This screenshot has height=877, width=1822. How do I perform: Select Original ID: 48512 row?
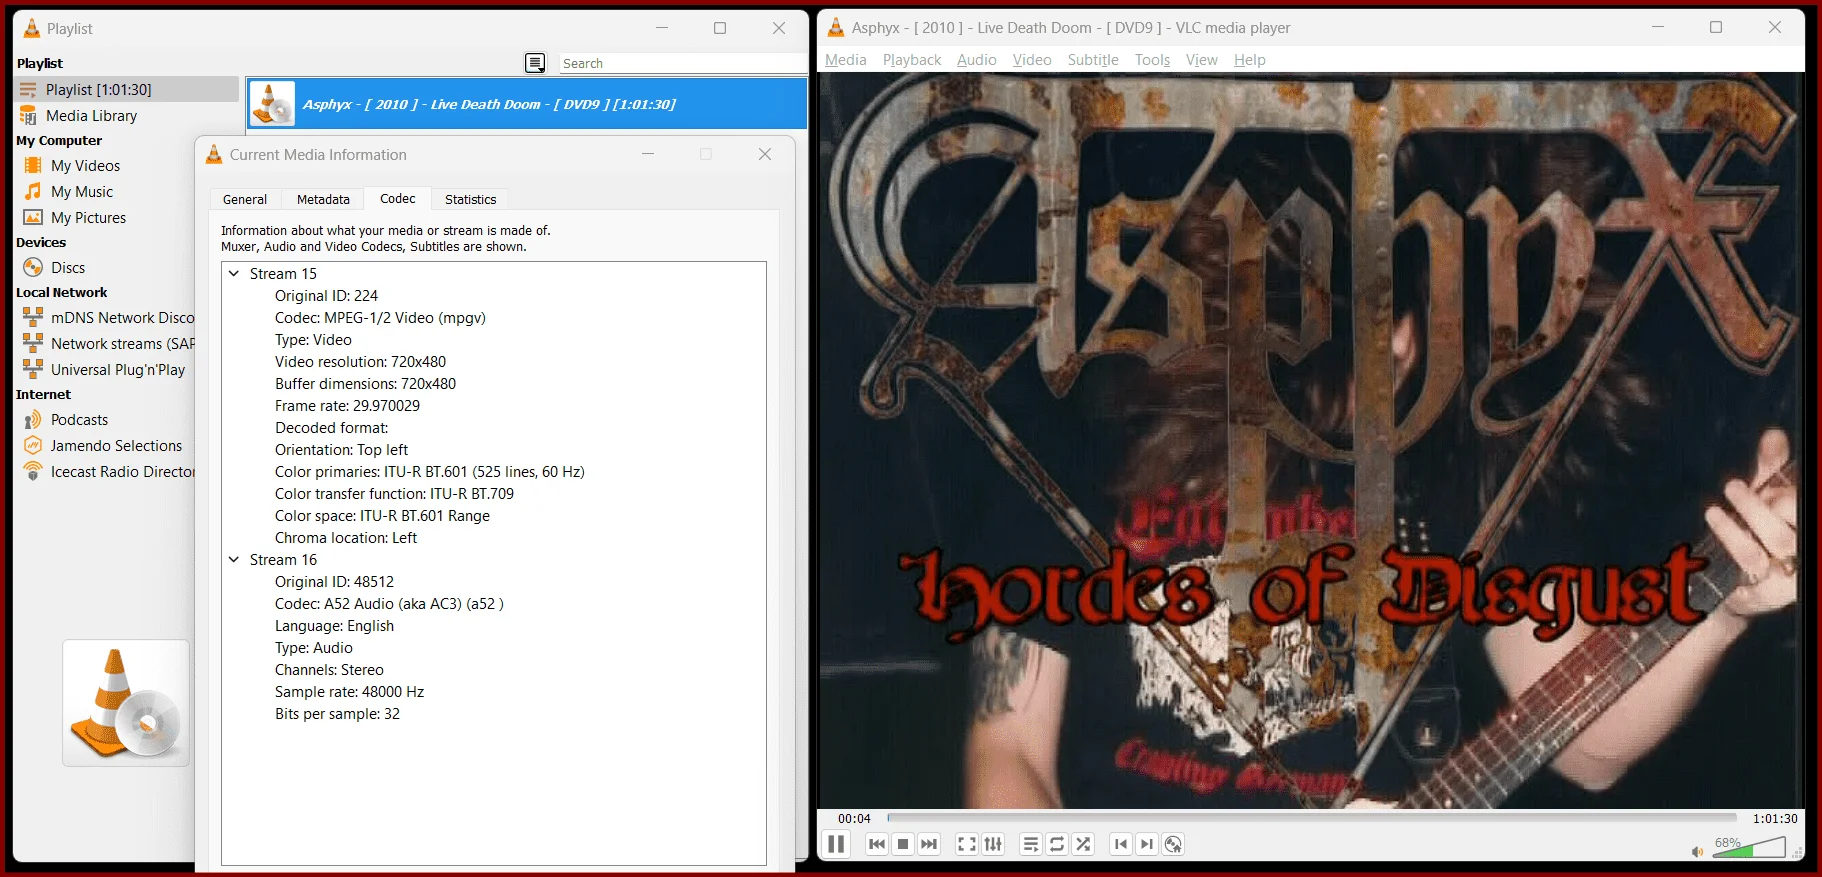pos(334,582)
